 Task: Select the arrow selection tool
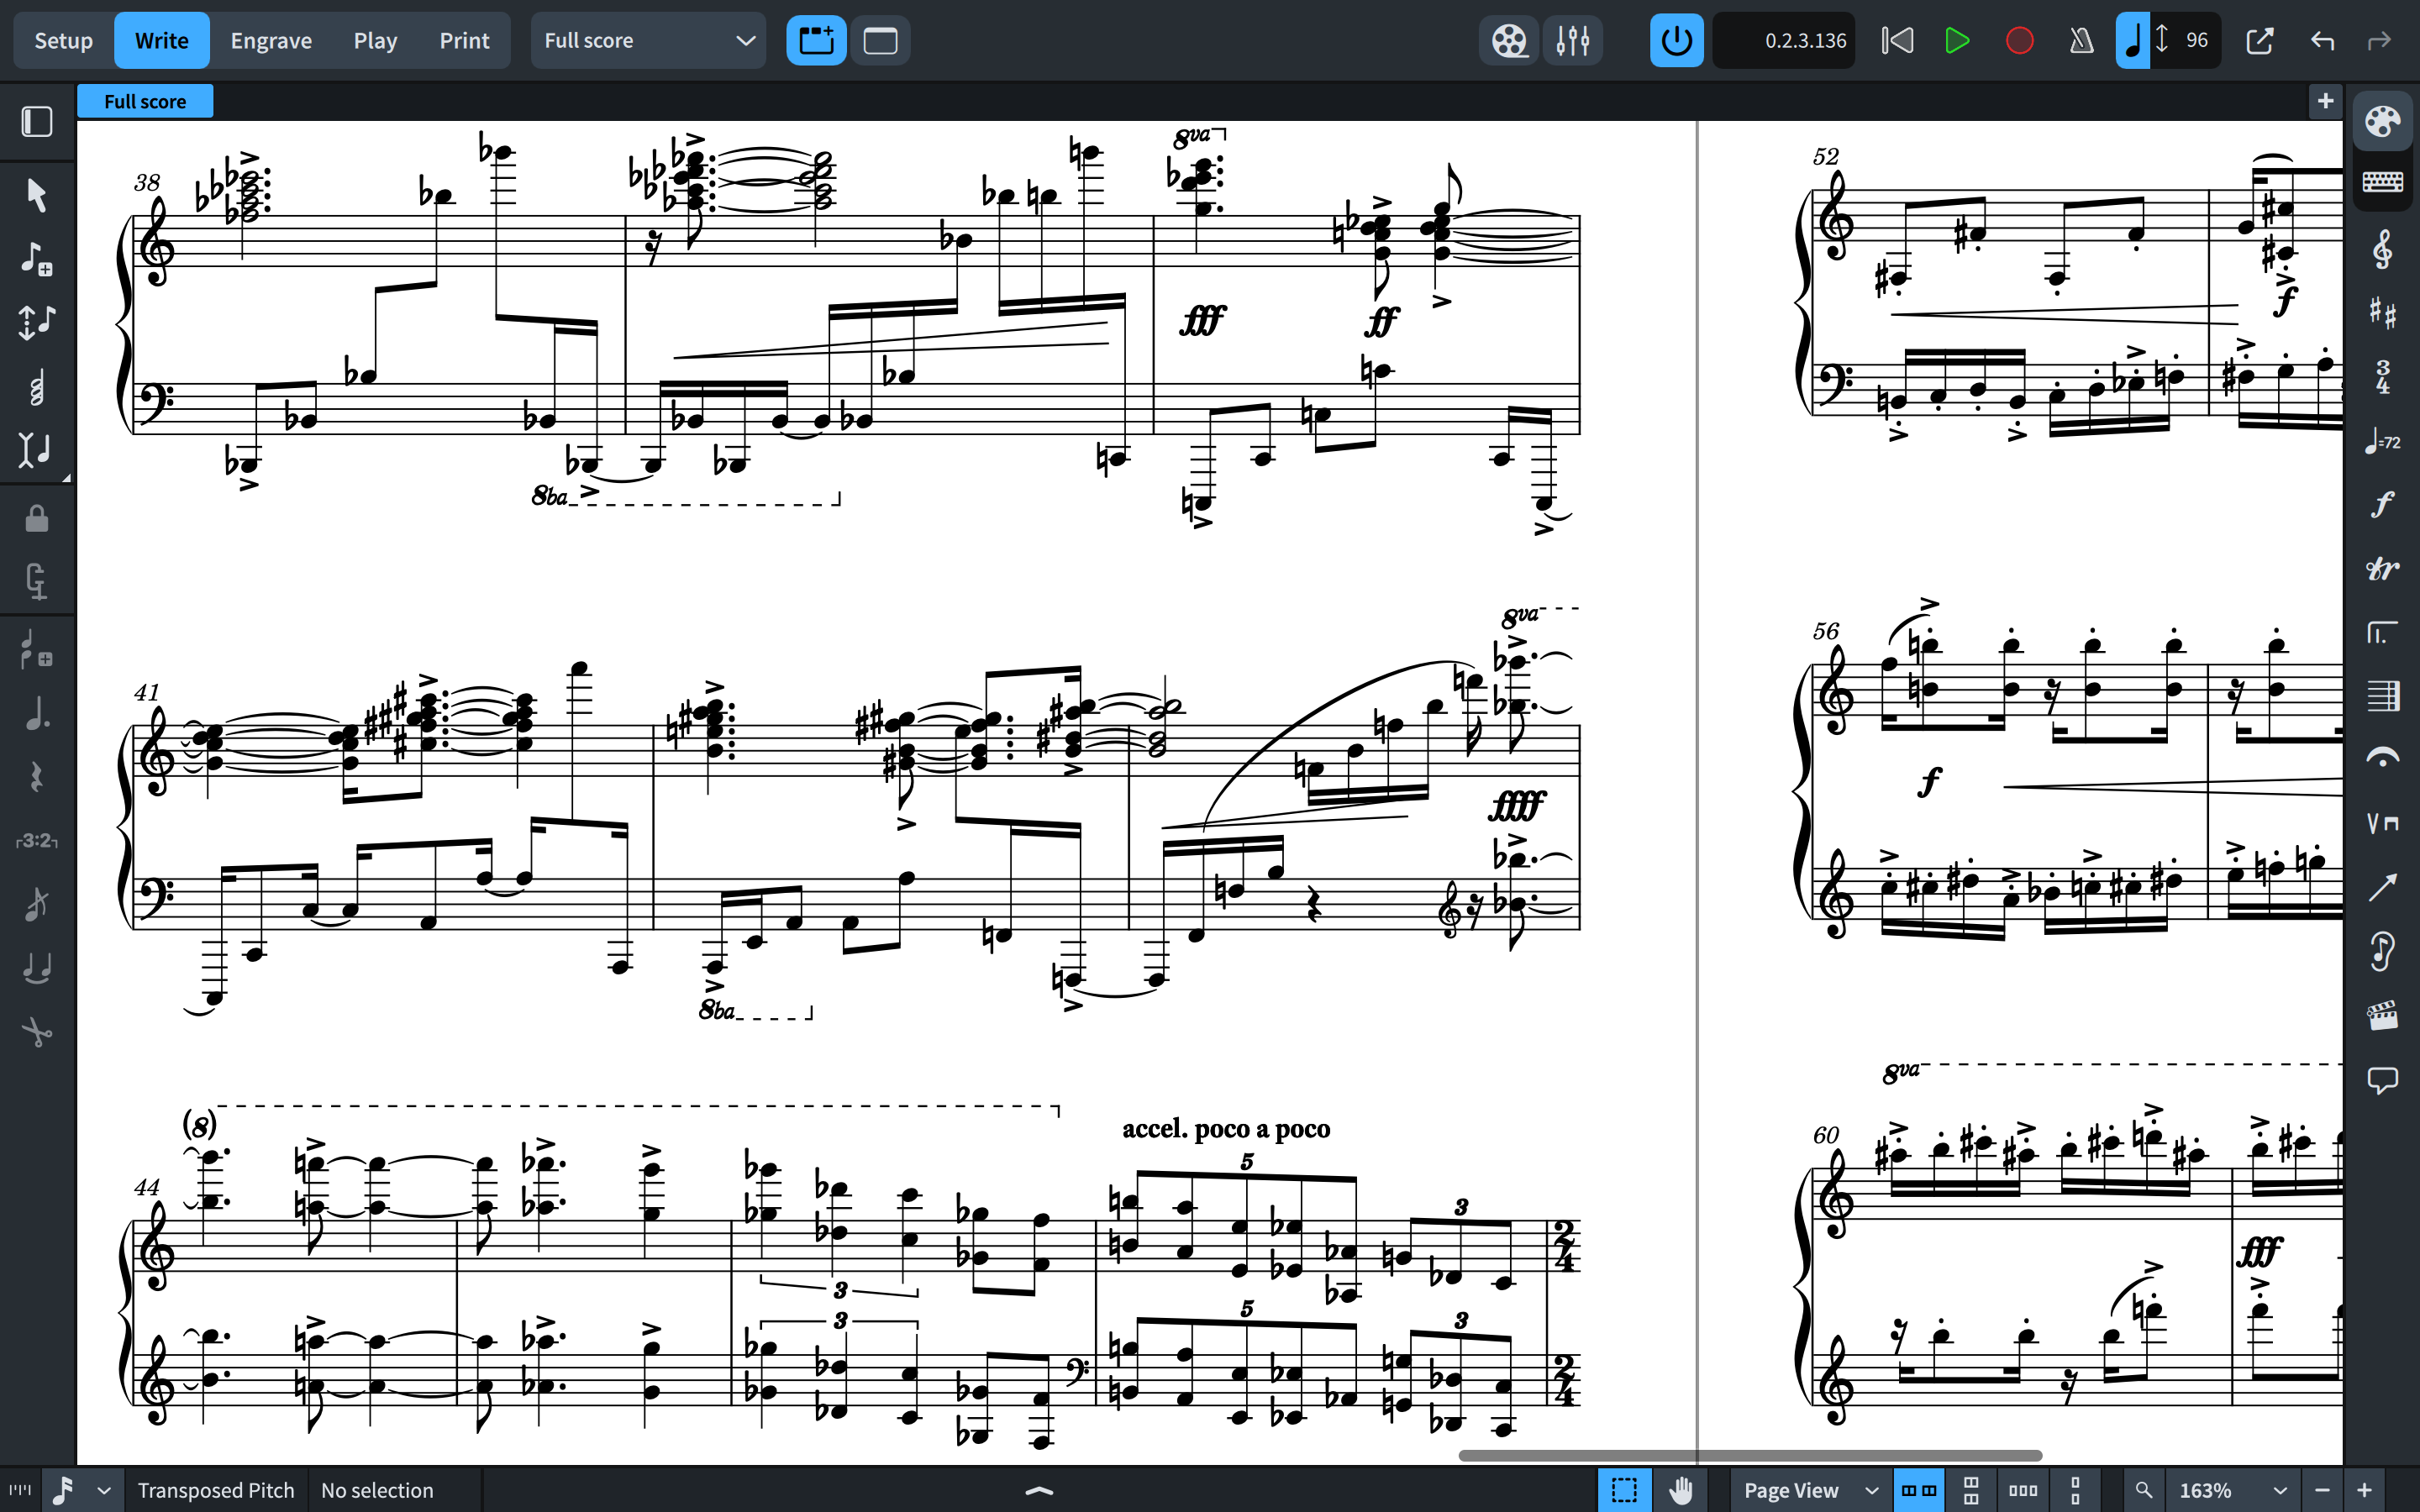pyautogui.click(x=37, y=194)
